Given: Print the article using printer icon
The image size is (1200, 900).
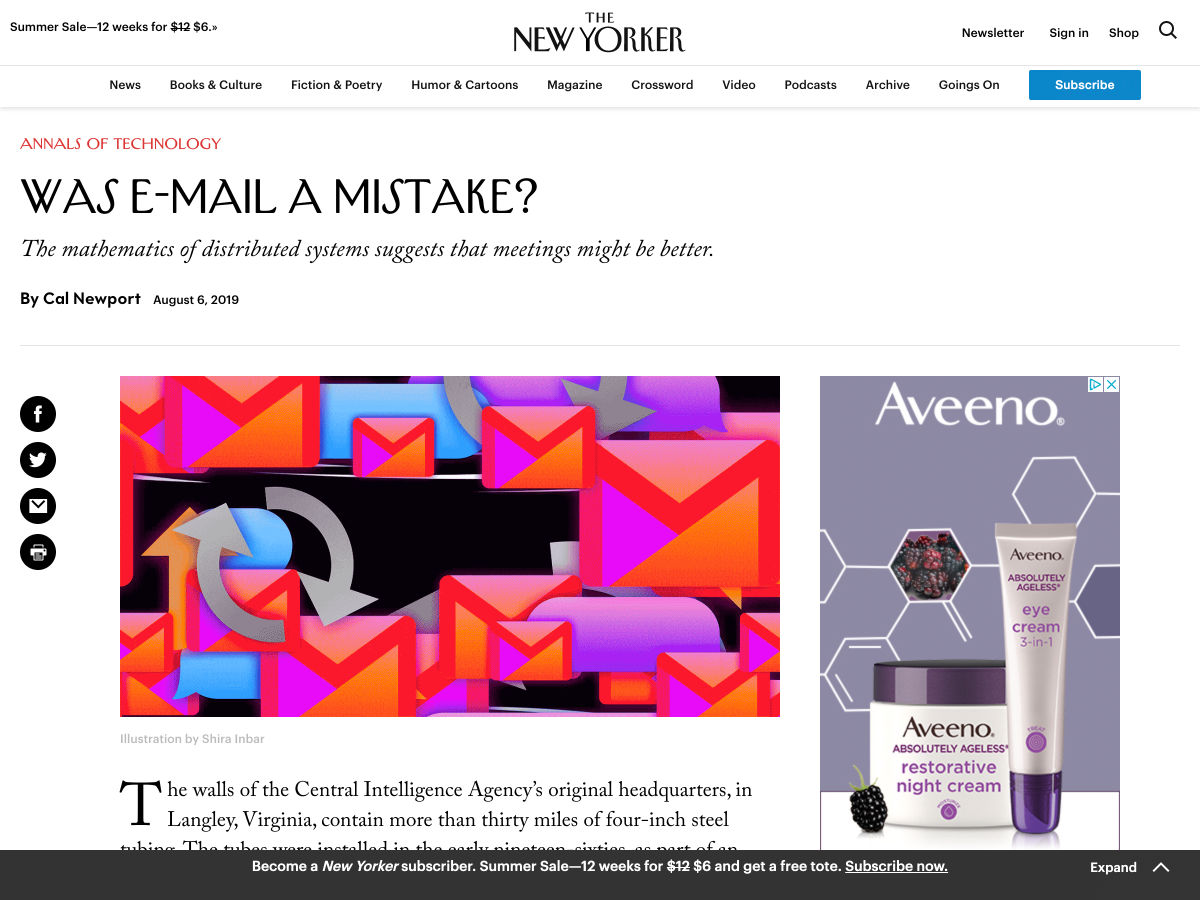Looking at the screenshot, I should (38, 552).
